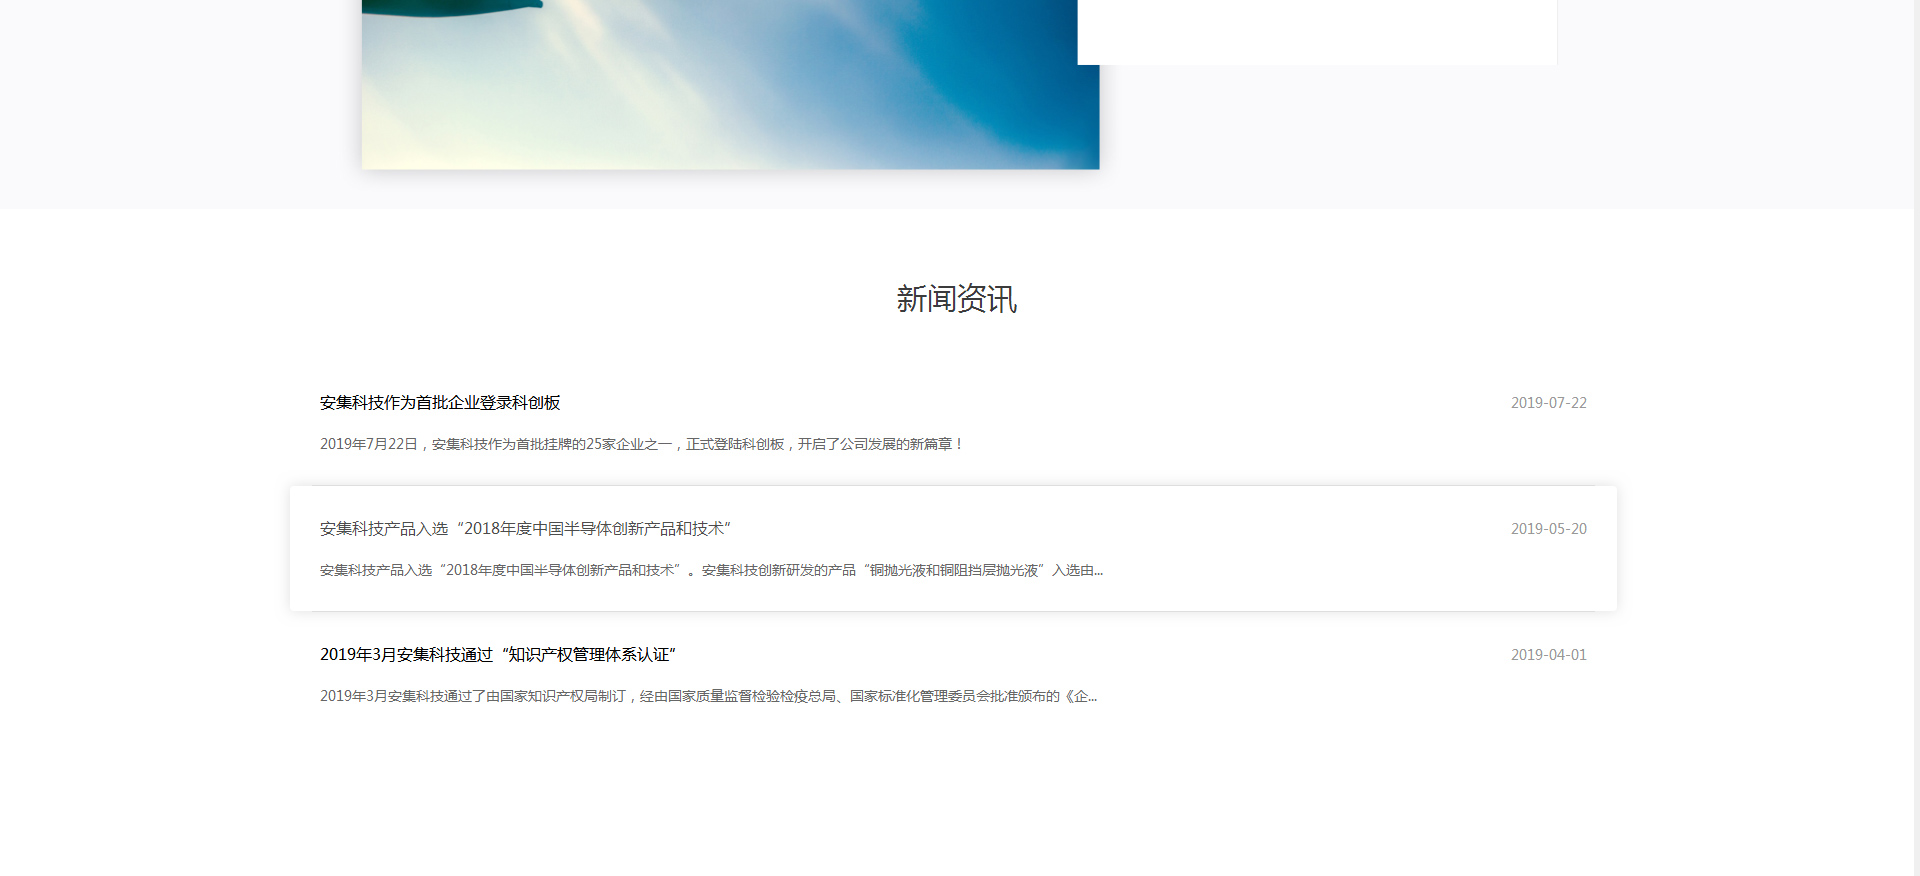Click the dark teal shape in the banner
Viewport: 1920px width, 876px height.
click(450, 7)
